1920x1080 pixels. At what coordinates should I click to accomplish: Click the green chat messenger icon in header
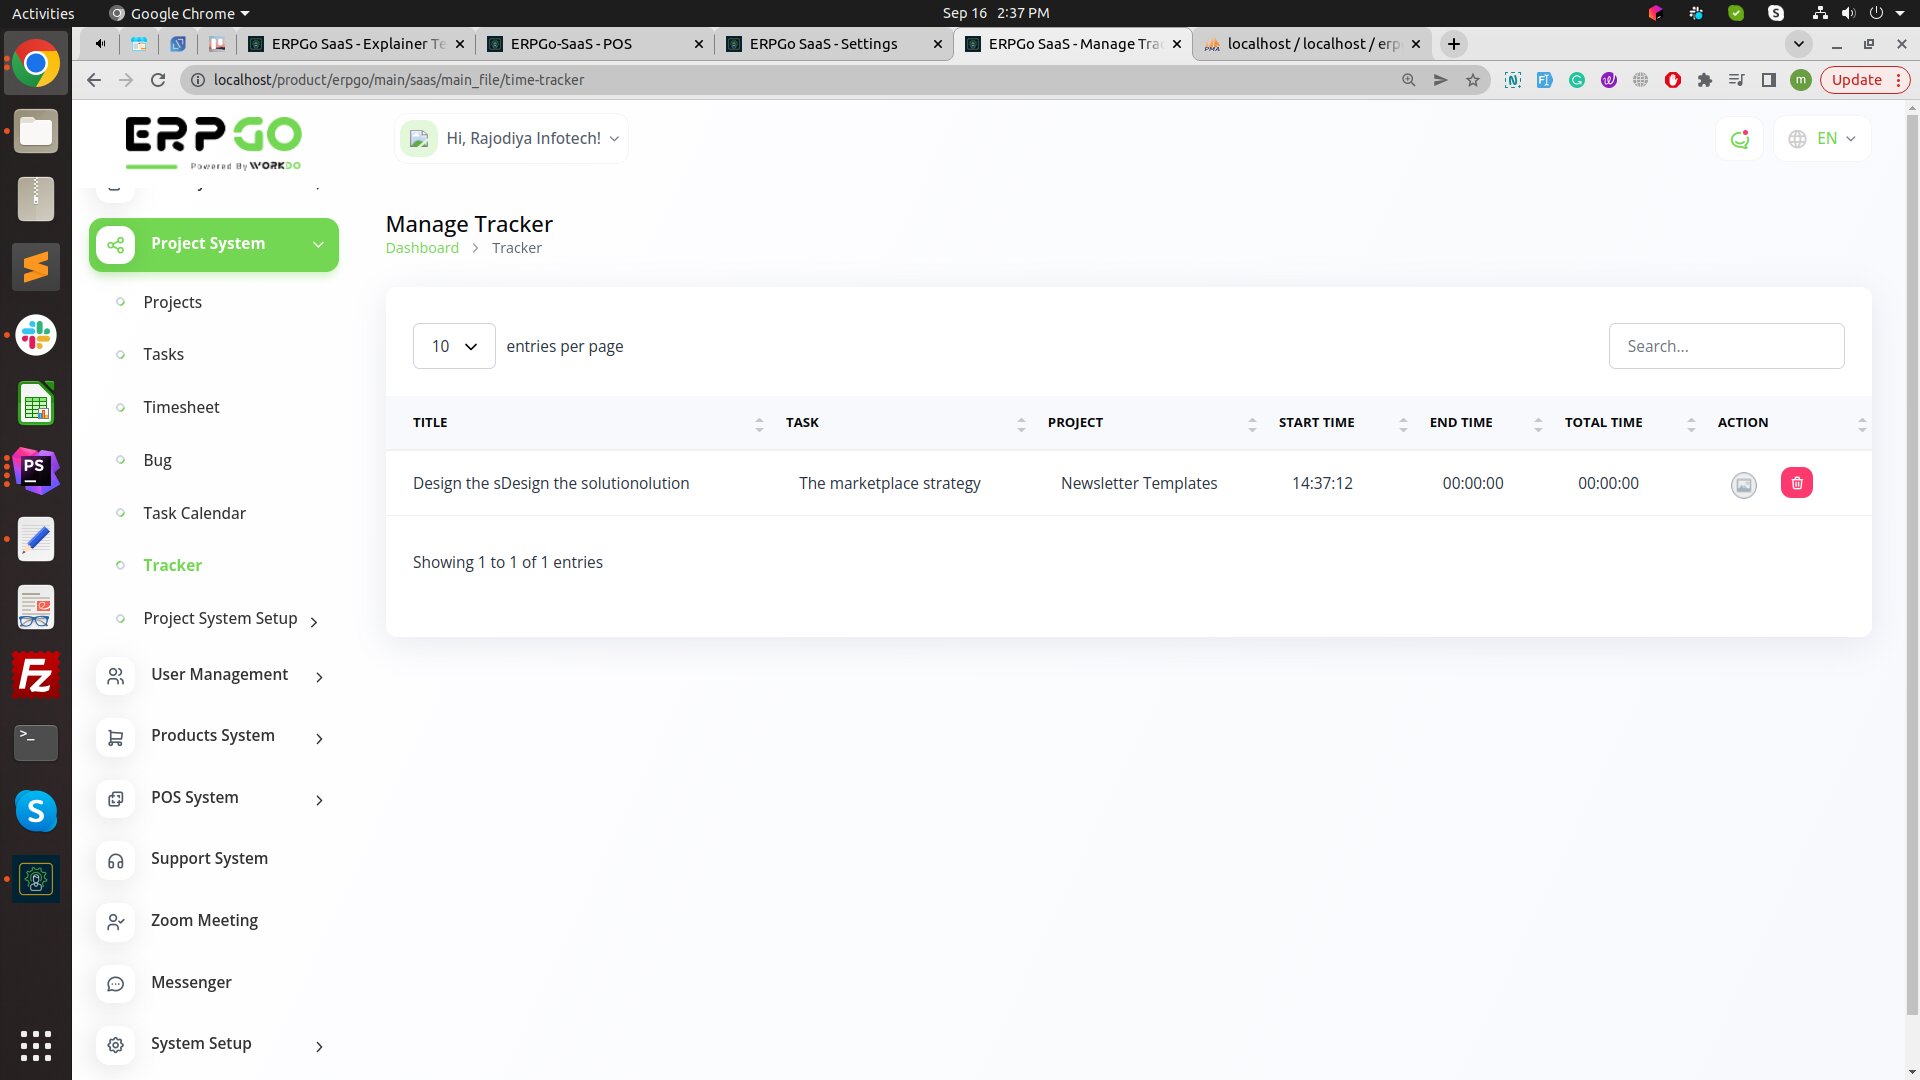pos(1739,139)
